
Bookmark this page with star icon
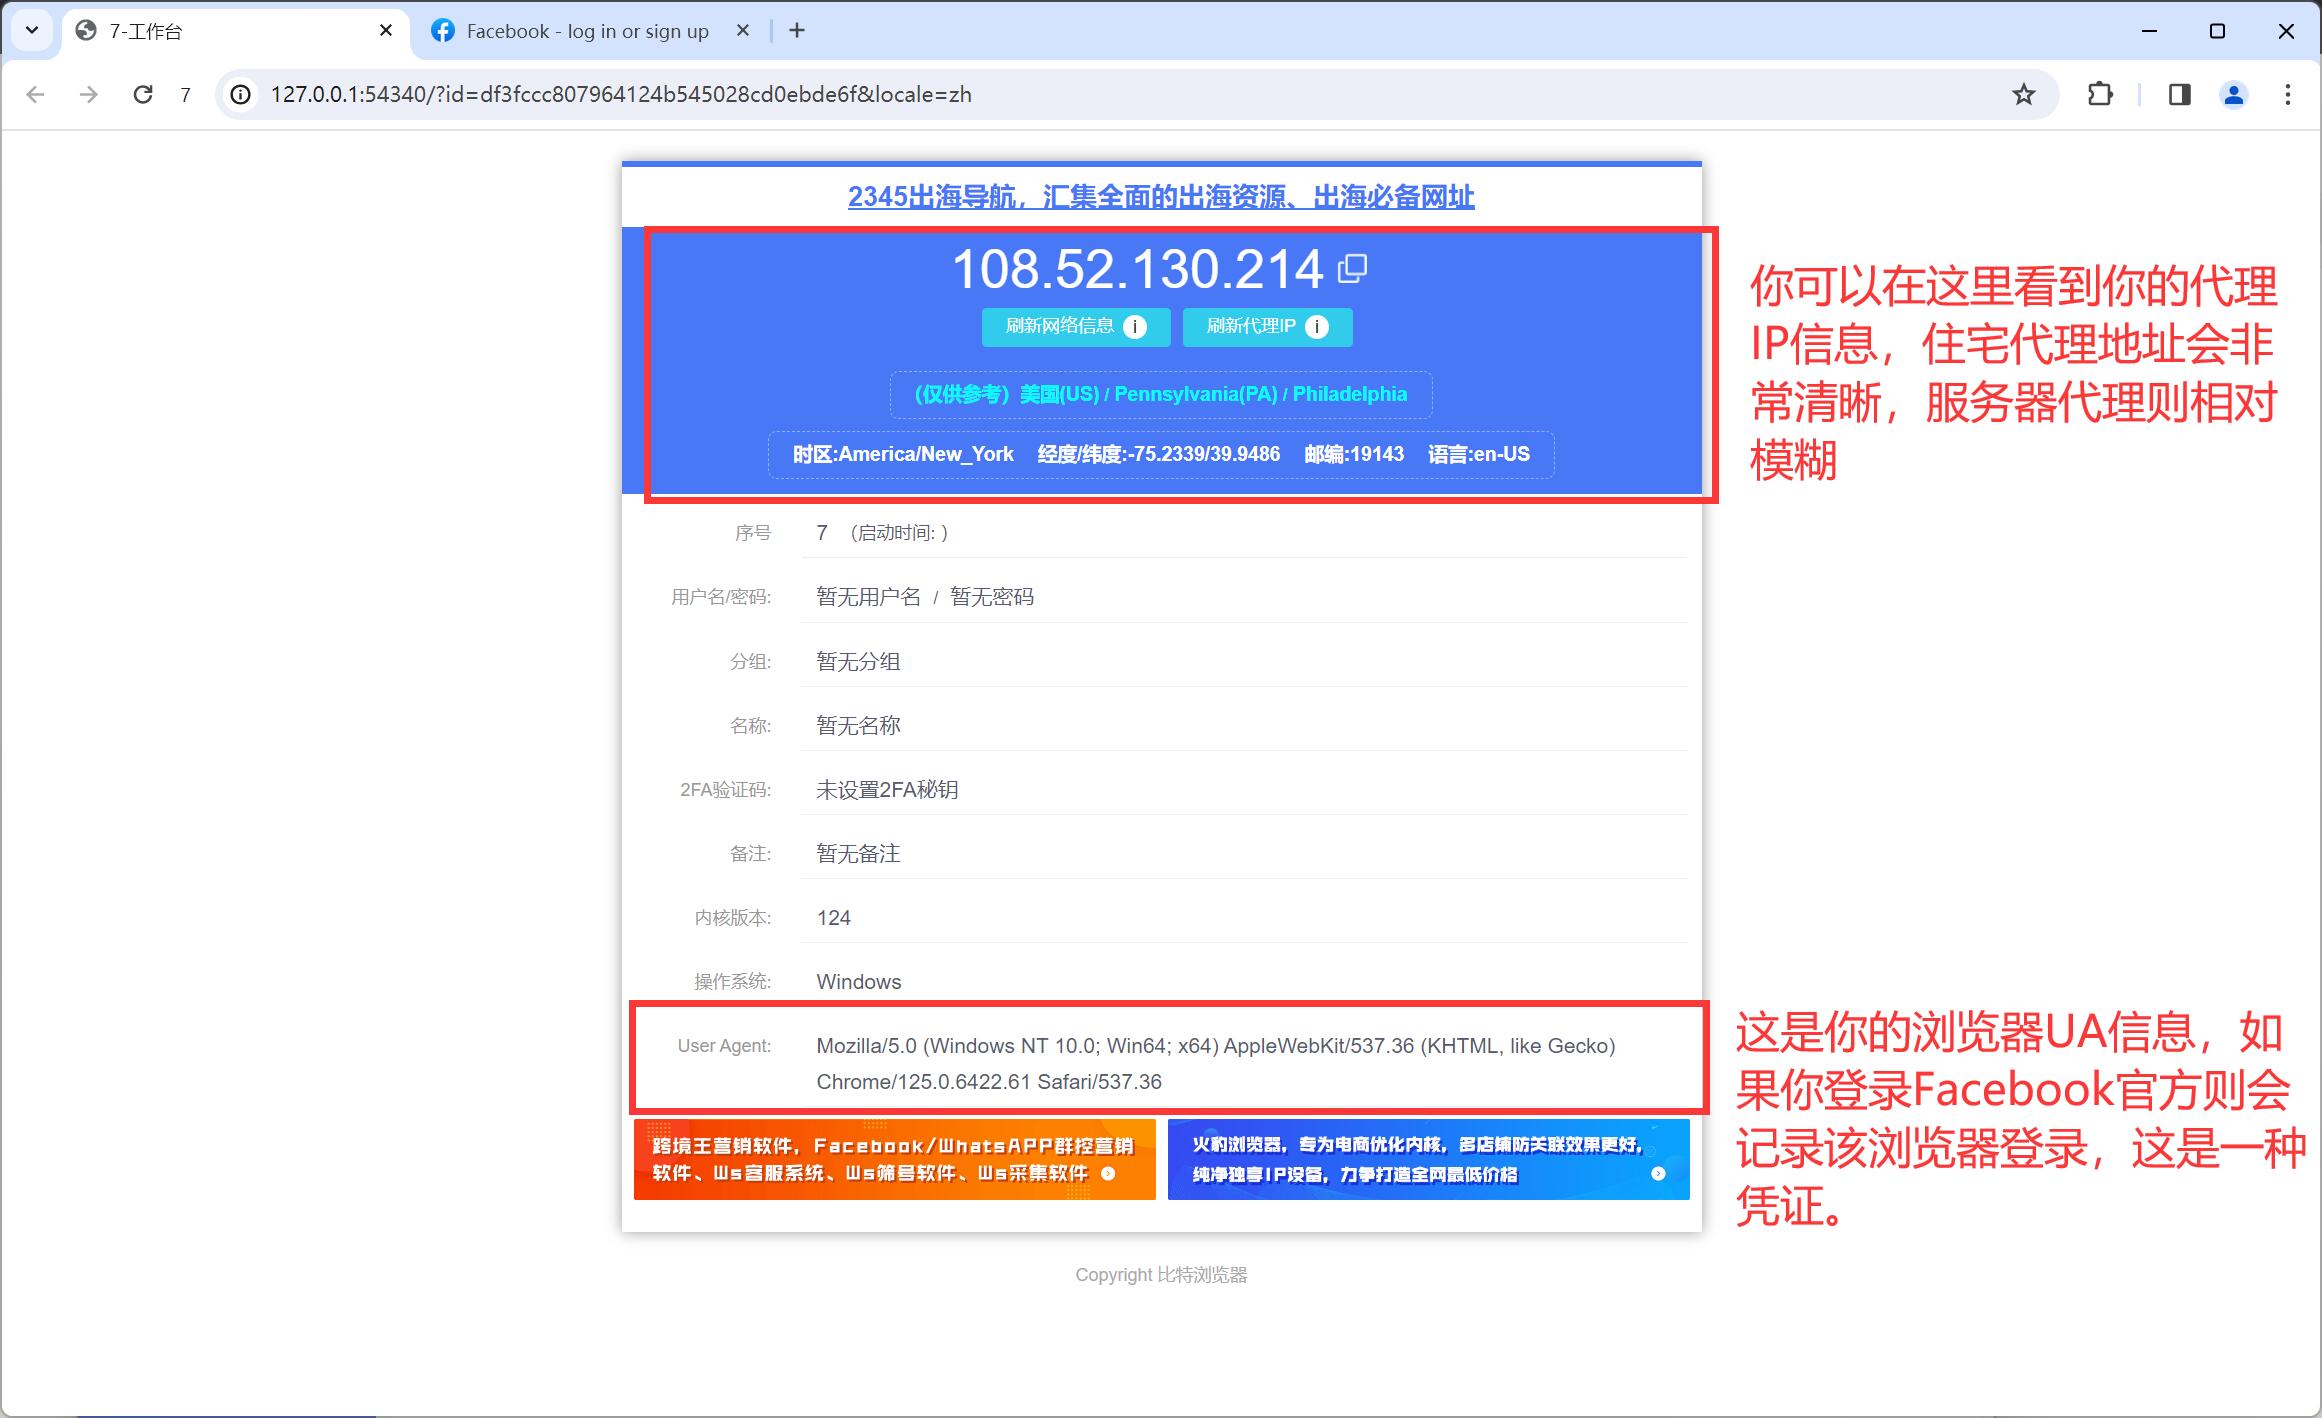[x=2024, y=94]
